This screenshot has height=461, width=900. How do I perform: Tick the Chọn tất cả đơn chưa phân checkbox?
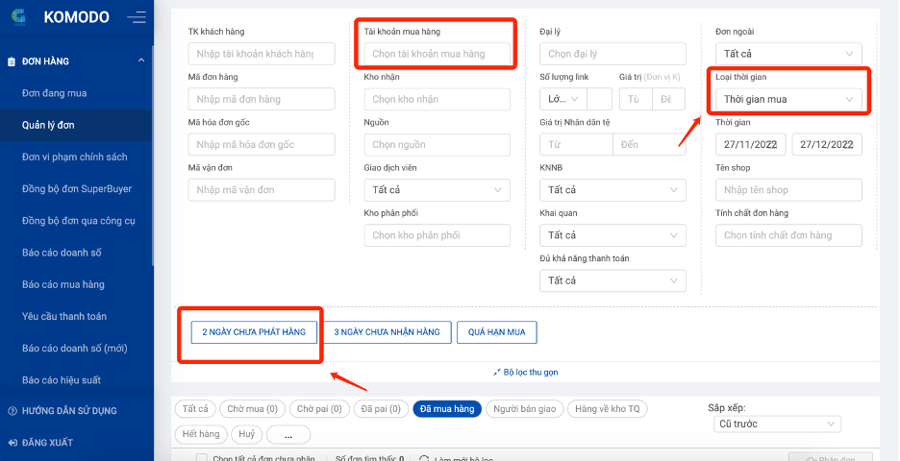[x=200, y=458]
